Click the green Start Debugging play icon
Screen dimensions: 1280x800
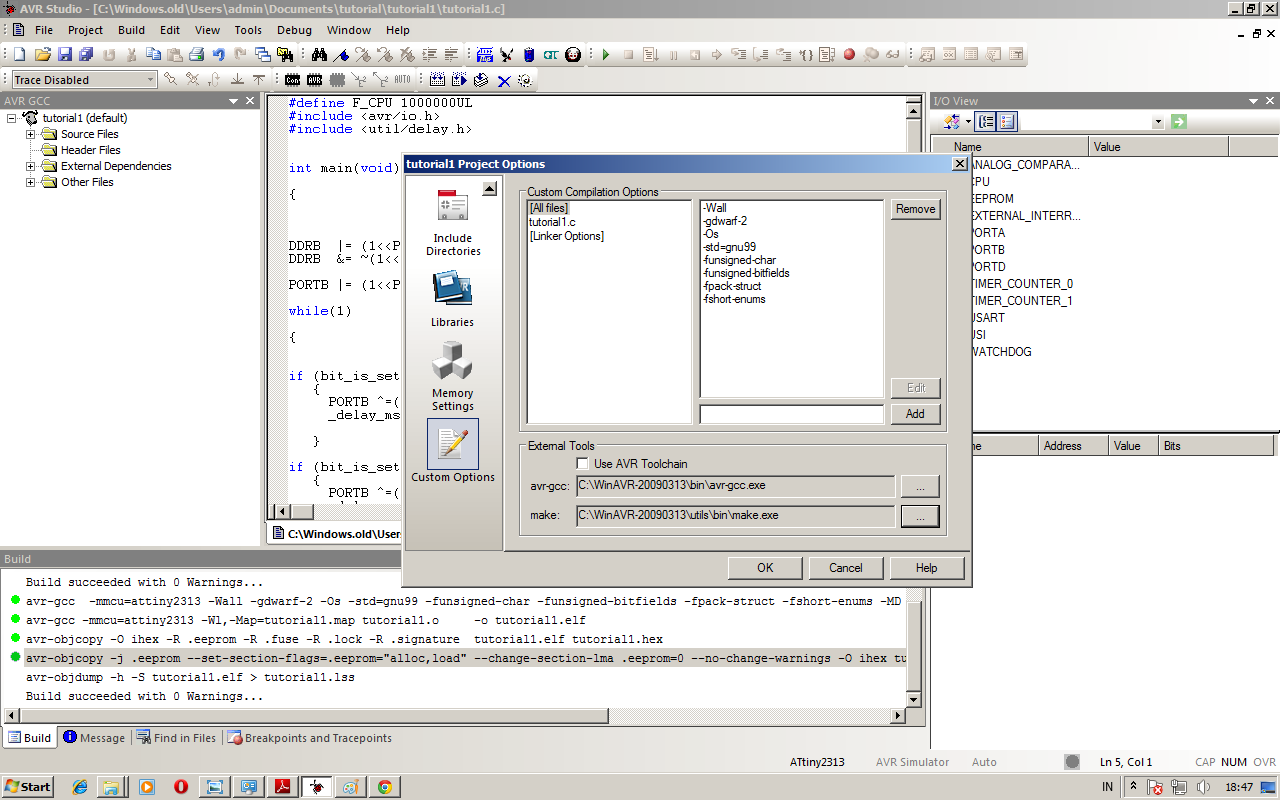point(606,54)
